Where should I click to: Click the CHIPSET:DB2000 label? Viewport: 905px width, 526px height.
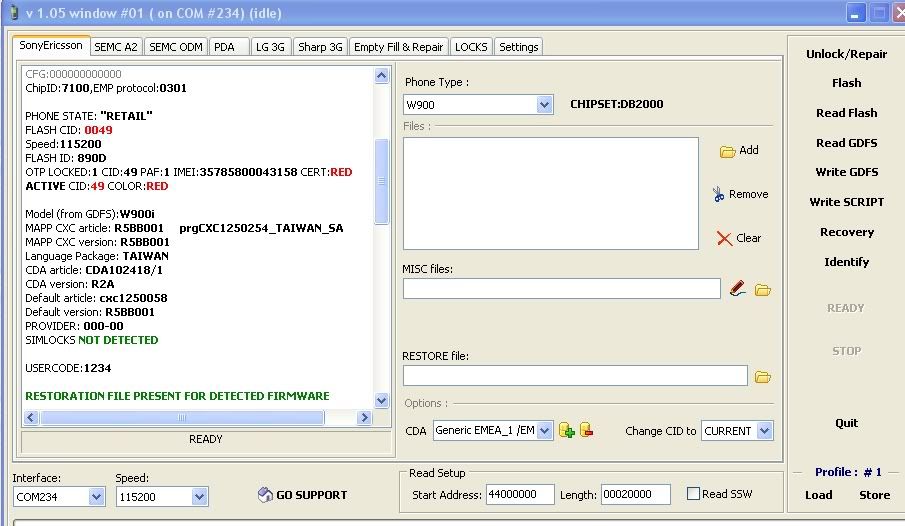coord(616,105)
